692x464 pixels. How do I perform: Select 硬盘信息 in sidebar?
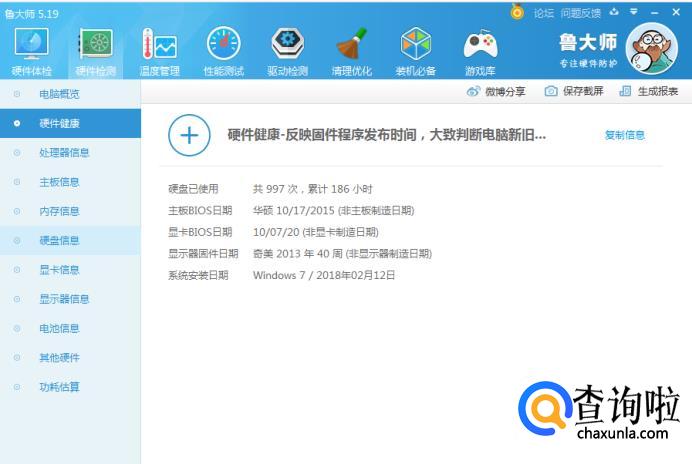pos(70,241)
